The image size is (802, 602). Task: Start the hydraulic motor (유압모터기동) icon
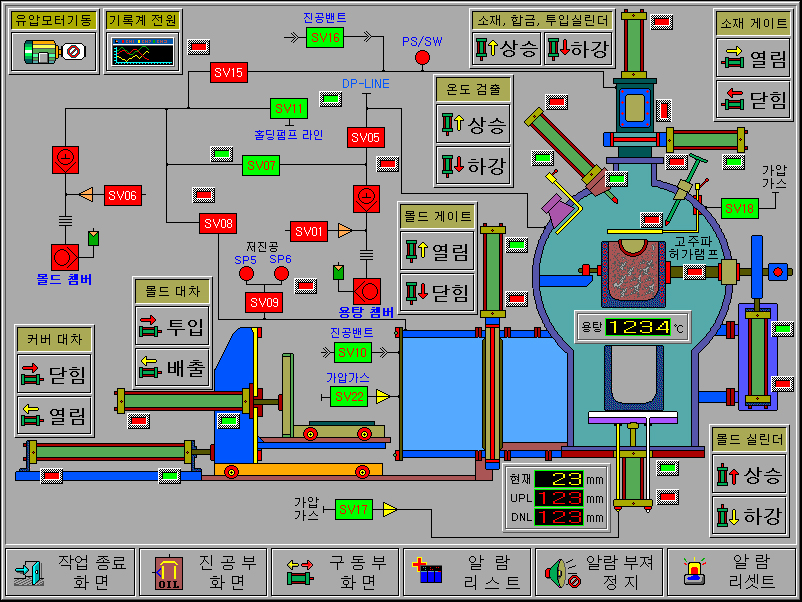[54, 52]
